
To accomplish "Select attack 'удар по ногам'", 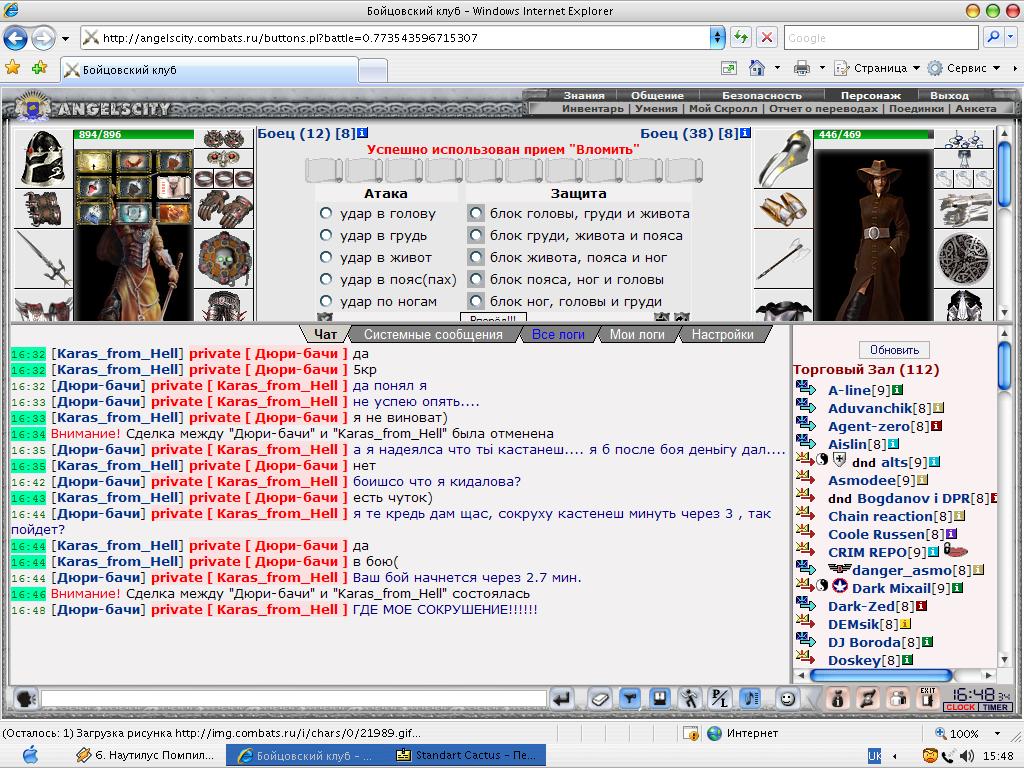I will click(326, 301).
